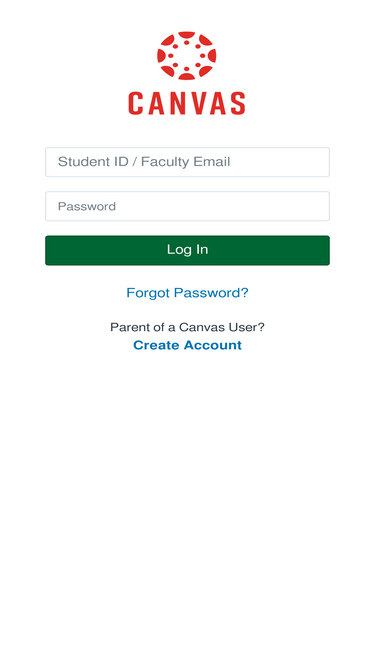Start password recovery via Forgot Password?
The image size is (375, 667).
(188, 293)
